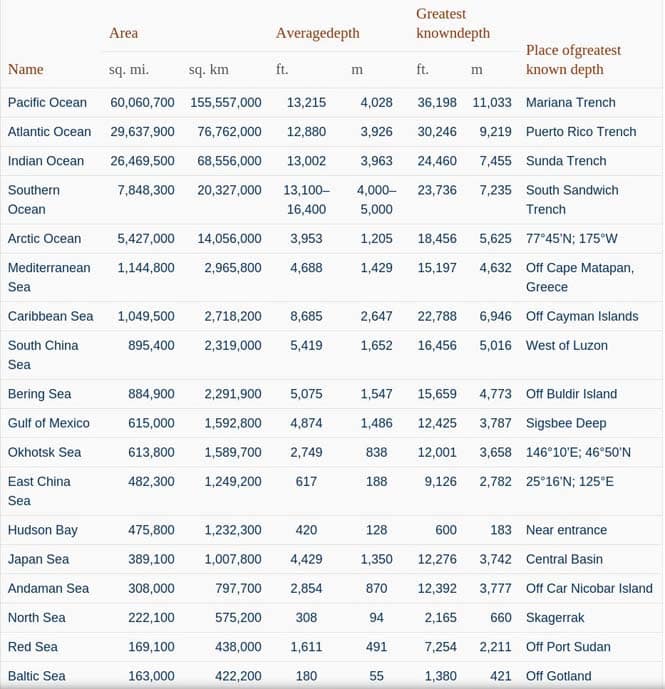Click the Place ofgreatest known depth header
This screenshot has width=665, height=689.
(x=573, y=60)
